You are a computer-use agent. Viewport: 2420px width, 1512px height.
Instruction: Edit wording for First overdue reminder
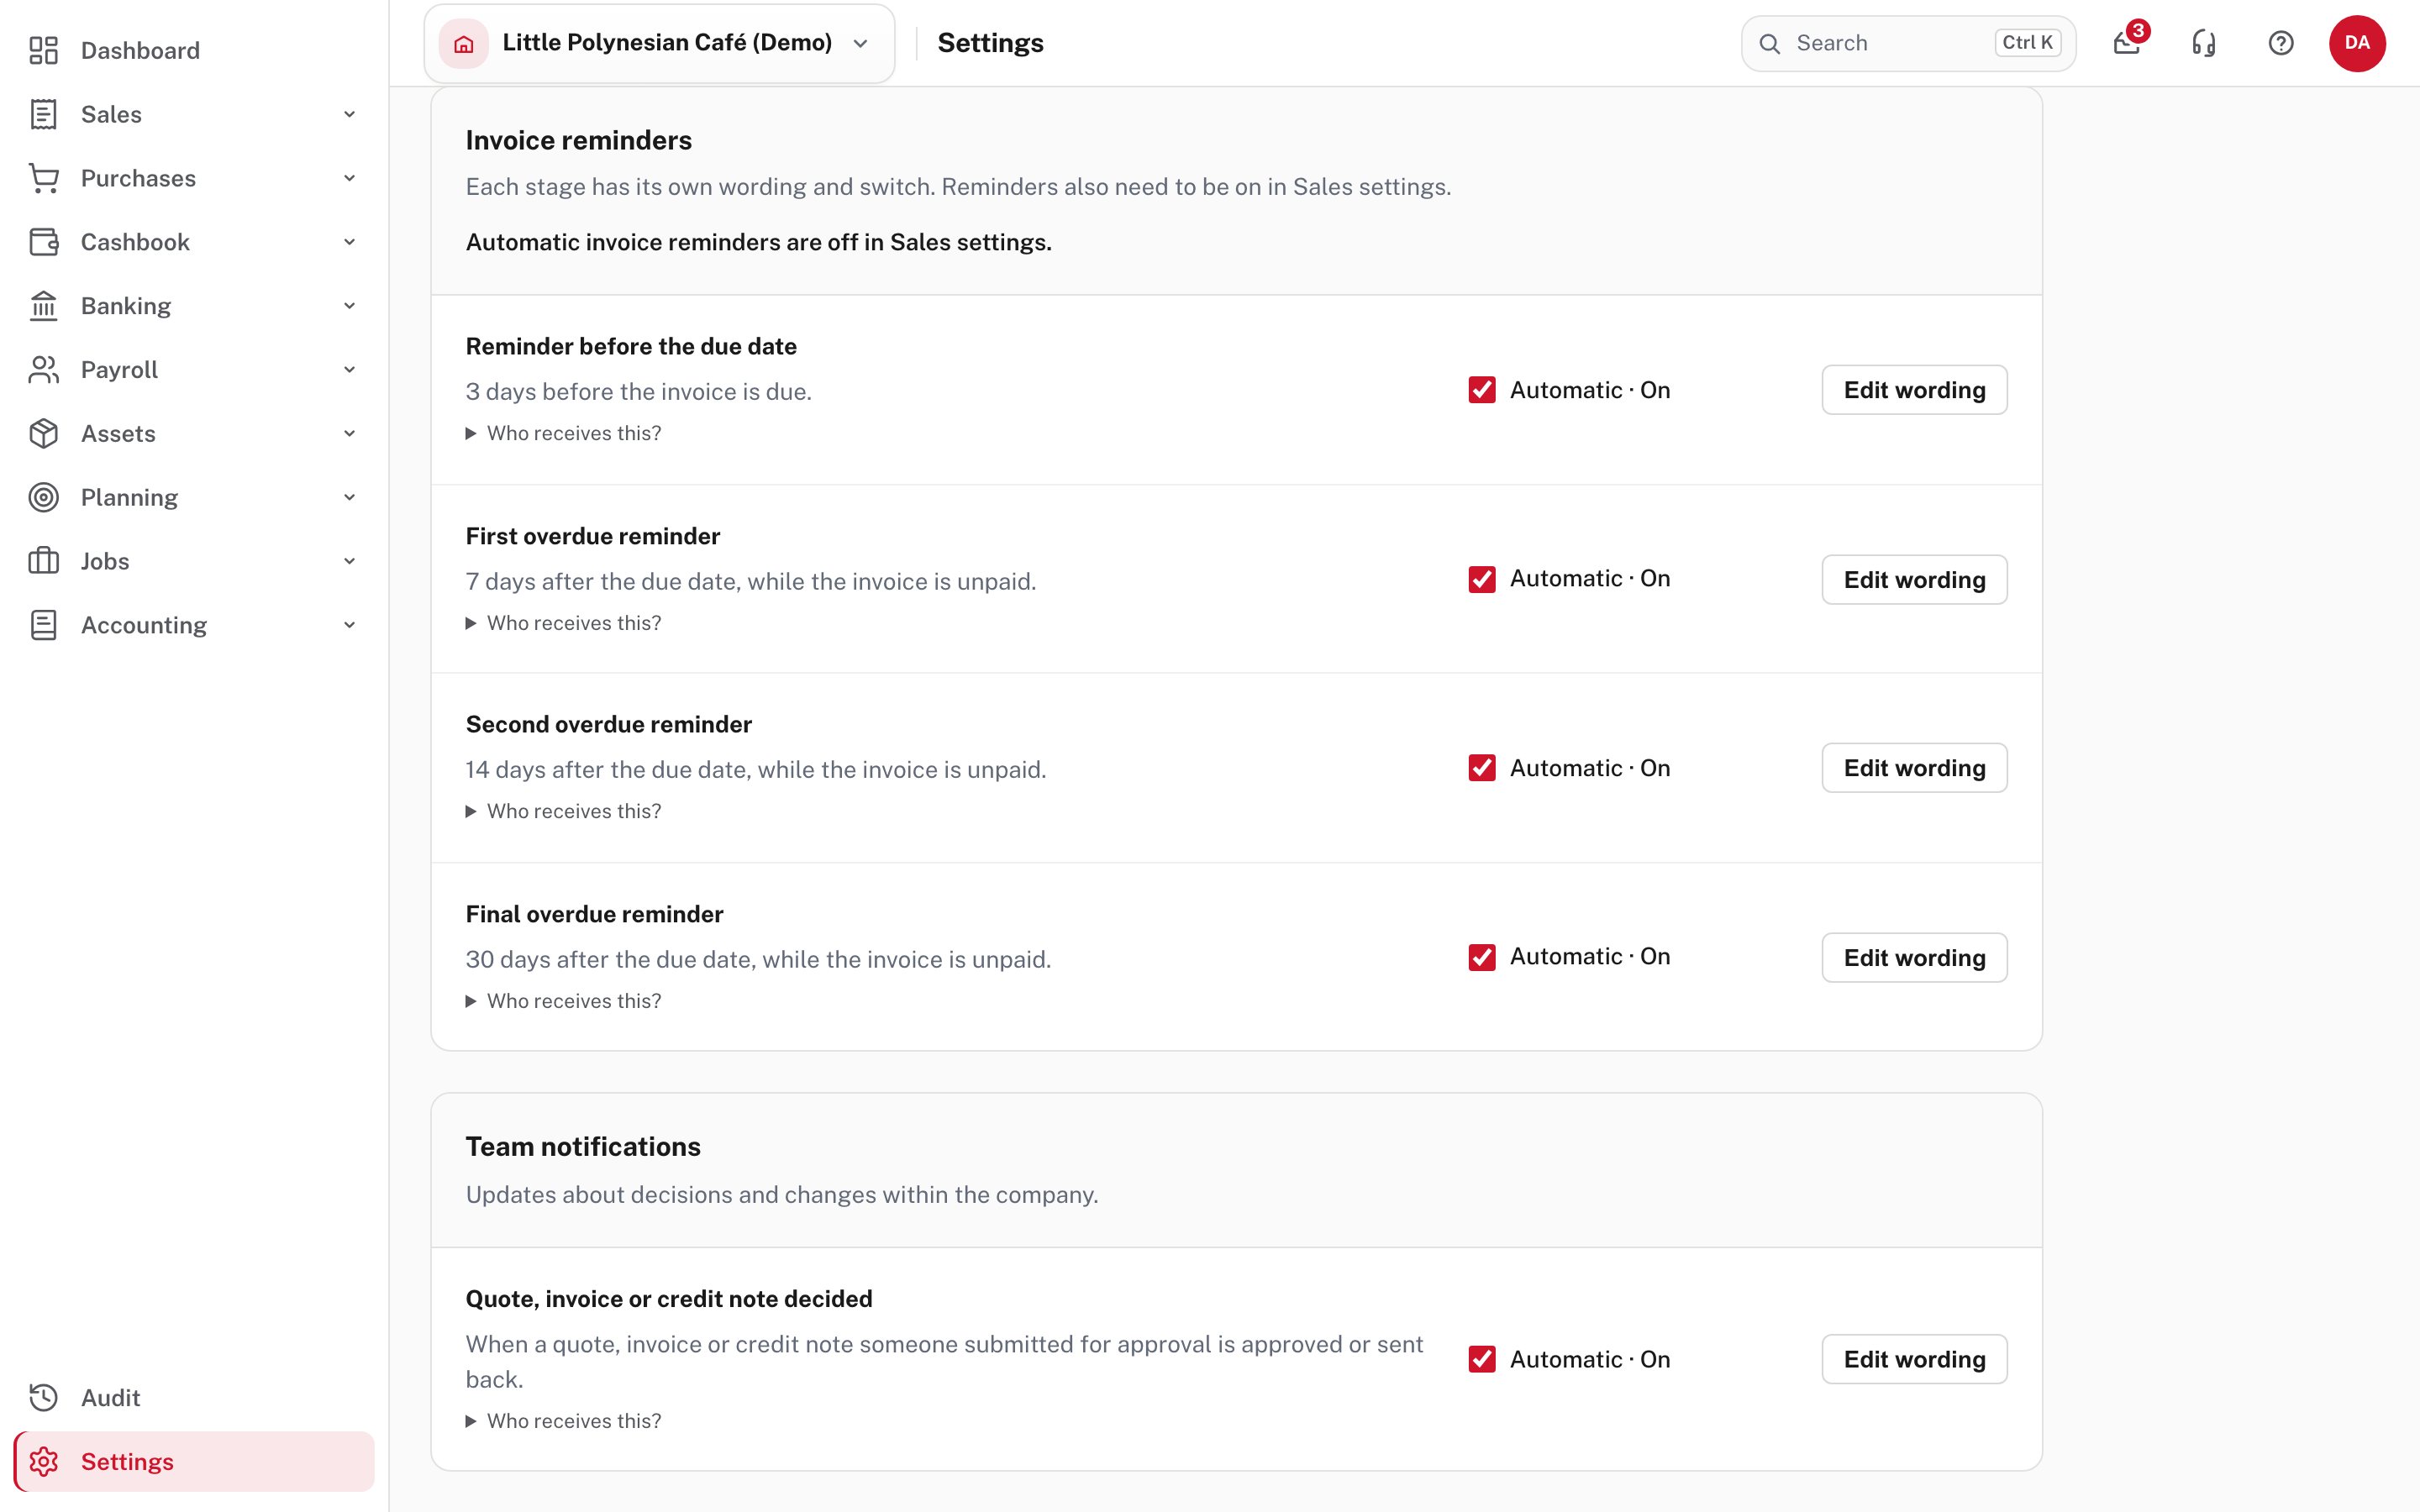(1914, 579)
